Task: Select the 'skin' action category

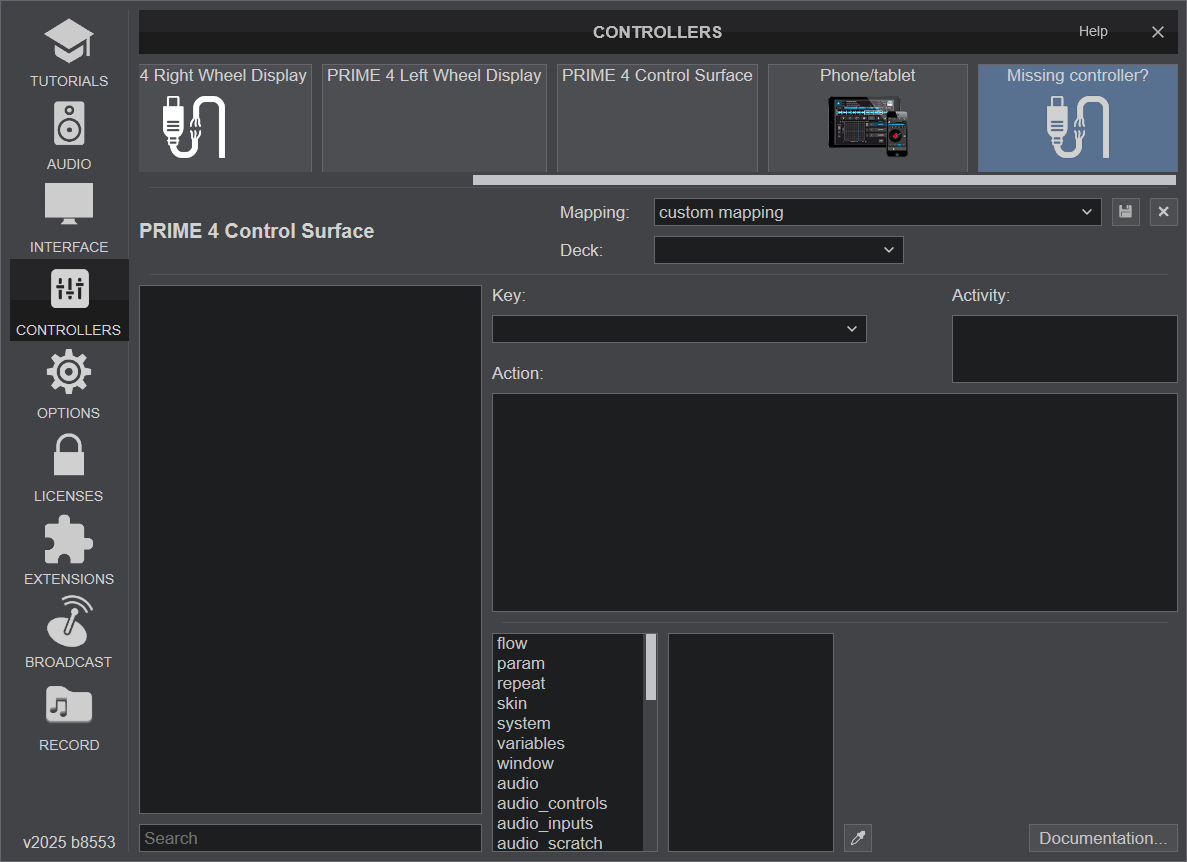Action: (x=569, y=703)
